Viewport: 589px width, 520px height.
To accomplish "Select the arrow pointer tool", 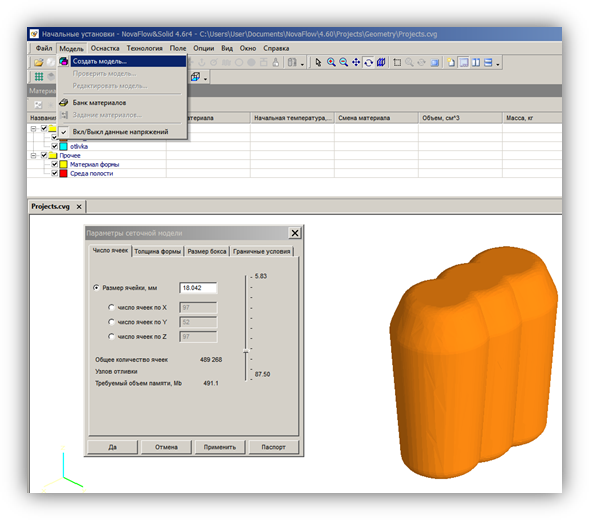I will point(319,62).
